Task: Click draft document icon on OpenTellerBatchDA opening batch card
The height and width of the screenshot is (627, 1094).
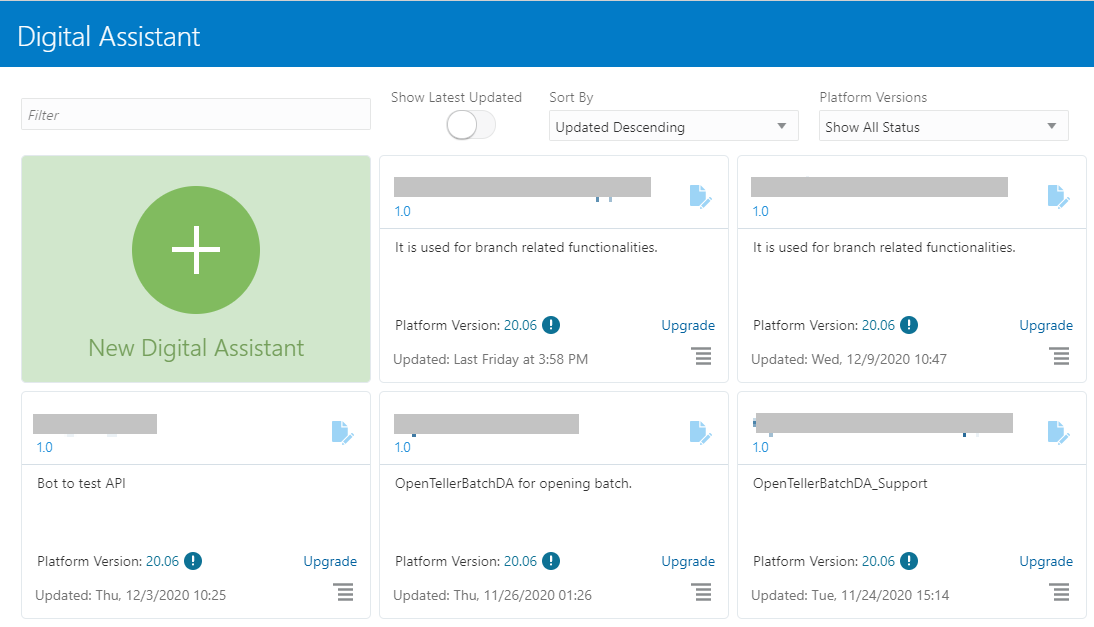Action: tap(700, 432)
